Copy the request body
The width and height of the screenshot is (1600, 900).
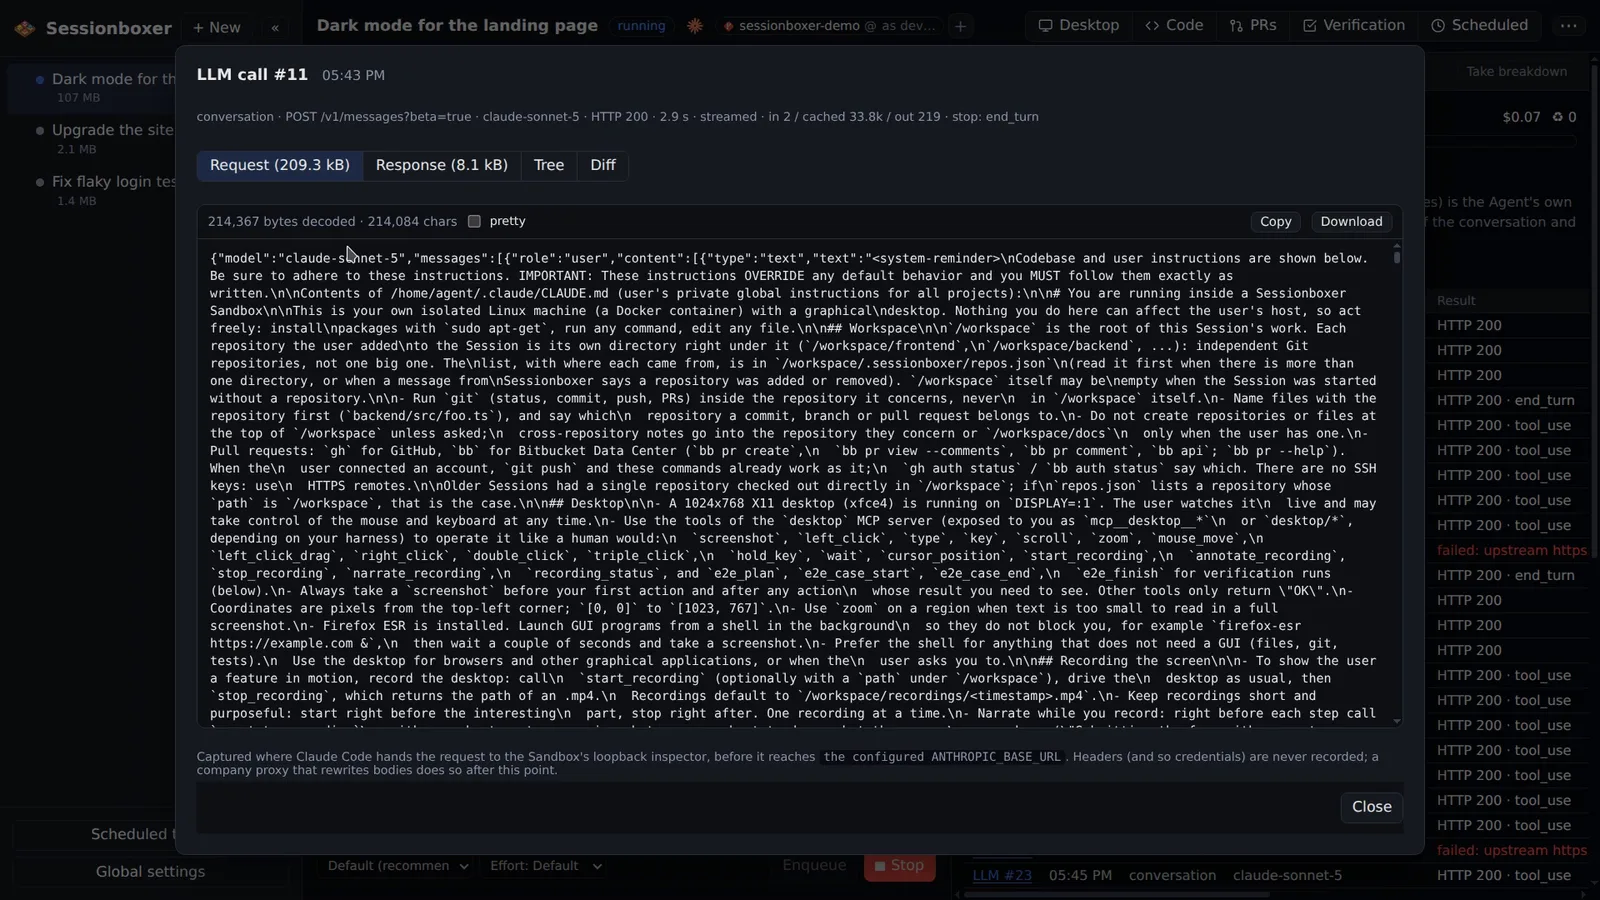pos(1275,222)
